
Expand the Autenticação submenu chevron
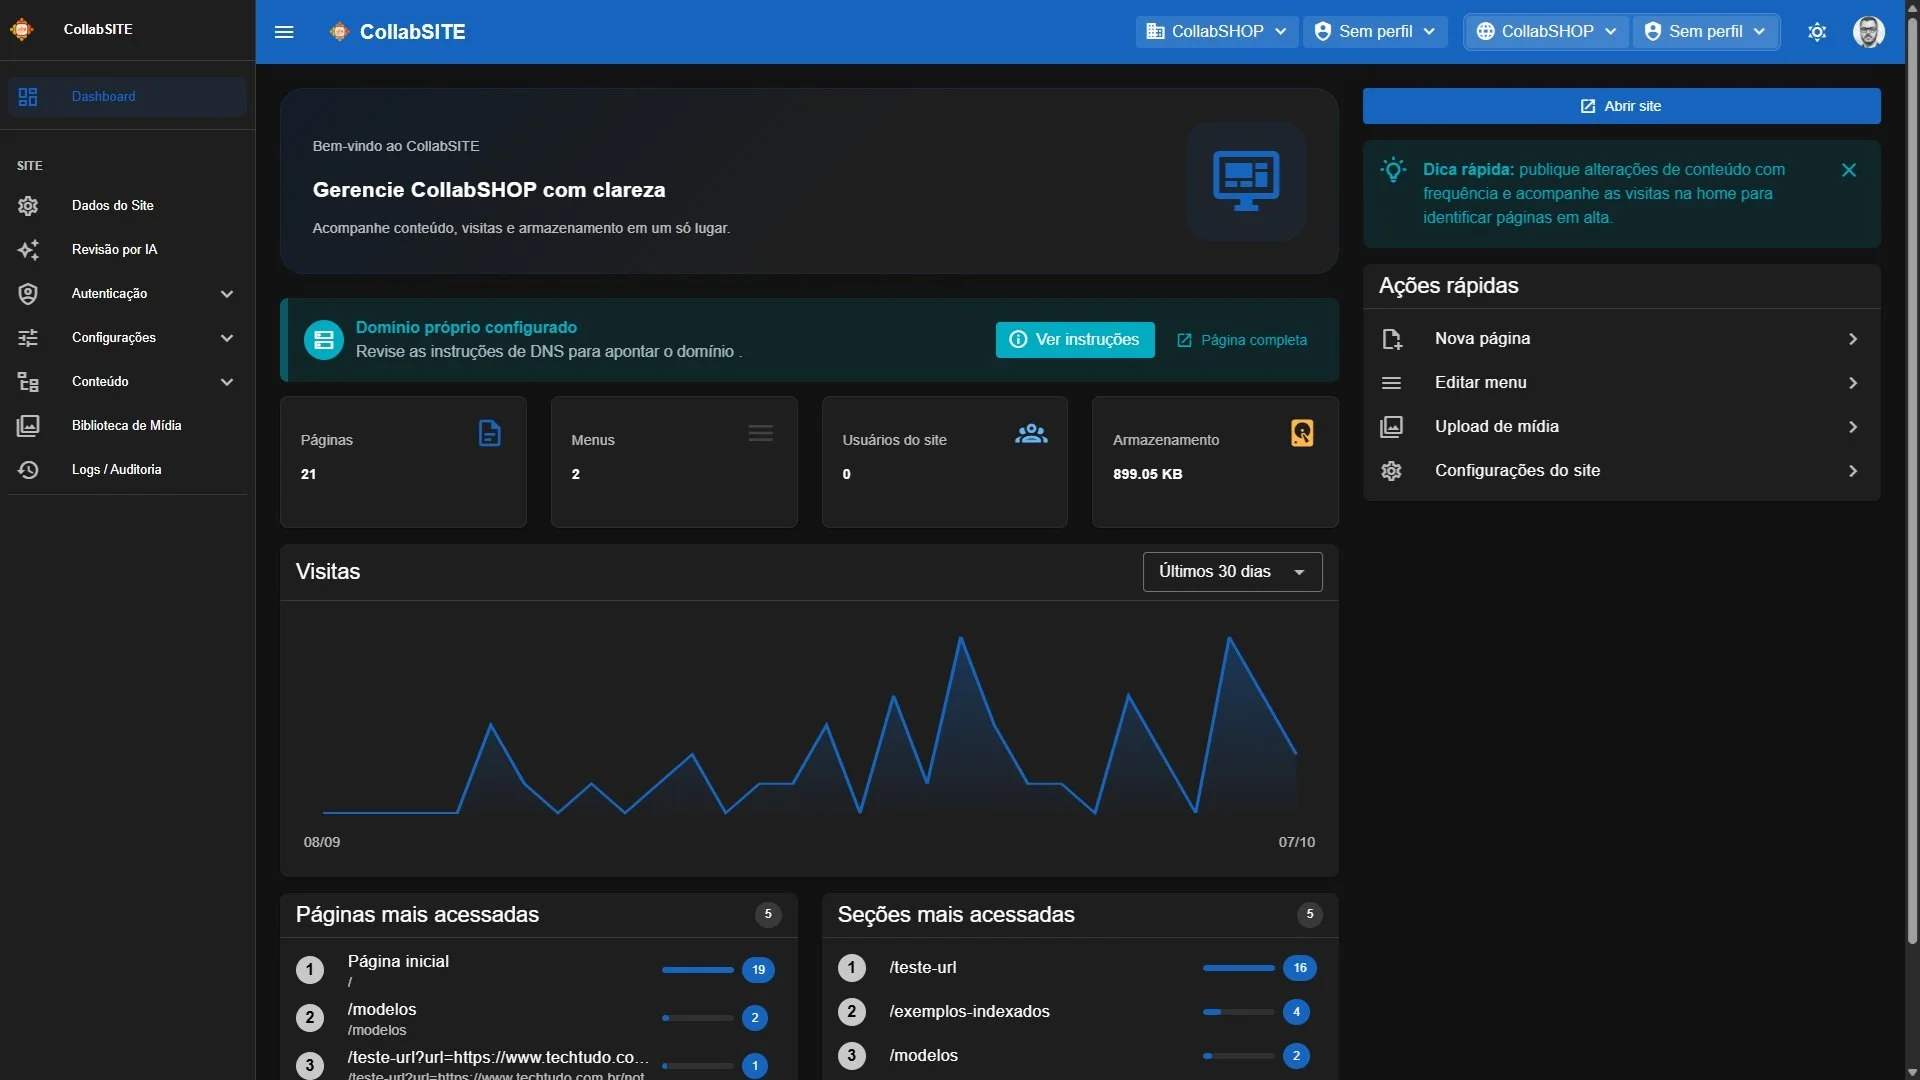pyautogui.click(x=227, y=294)
